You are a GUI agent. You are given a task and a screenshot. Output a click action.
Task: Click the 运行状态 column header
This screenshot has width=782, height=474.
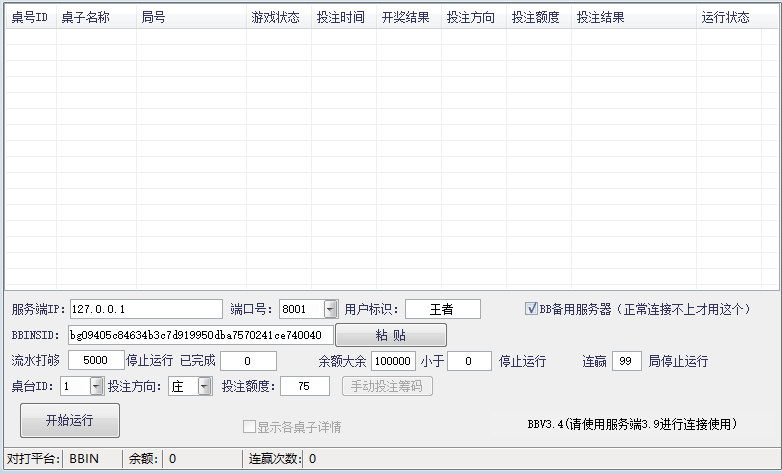click(x=725, y=18)
